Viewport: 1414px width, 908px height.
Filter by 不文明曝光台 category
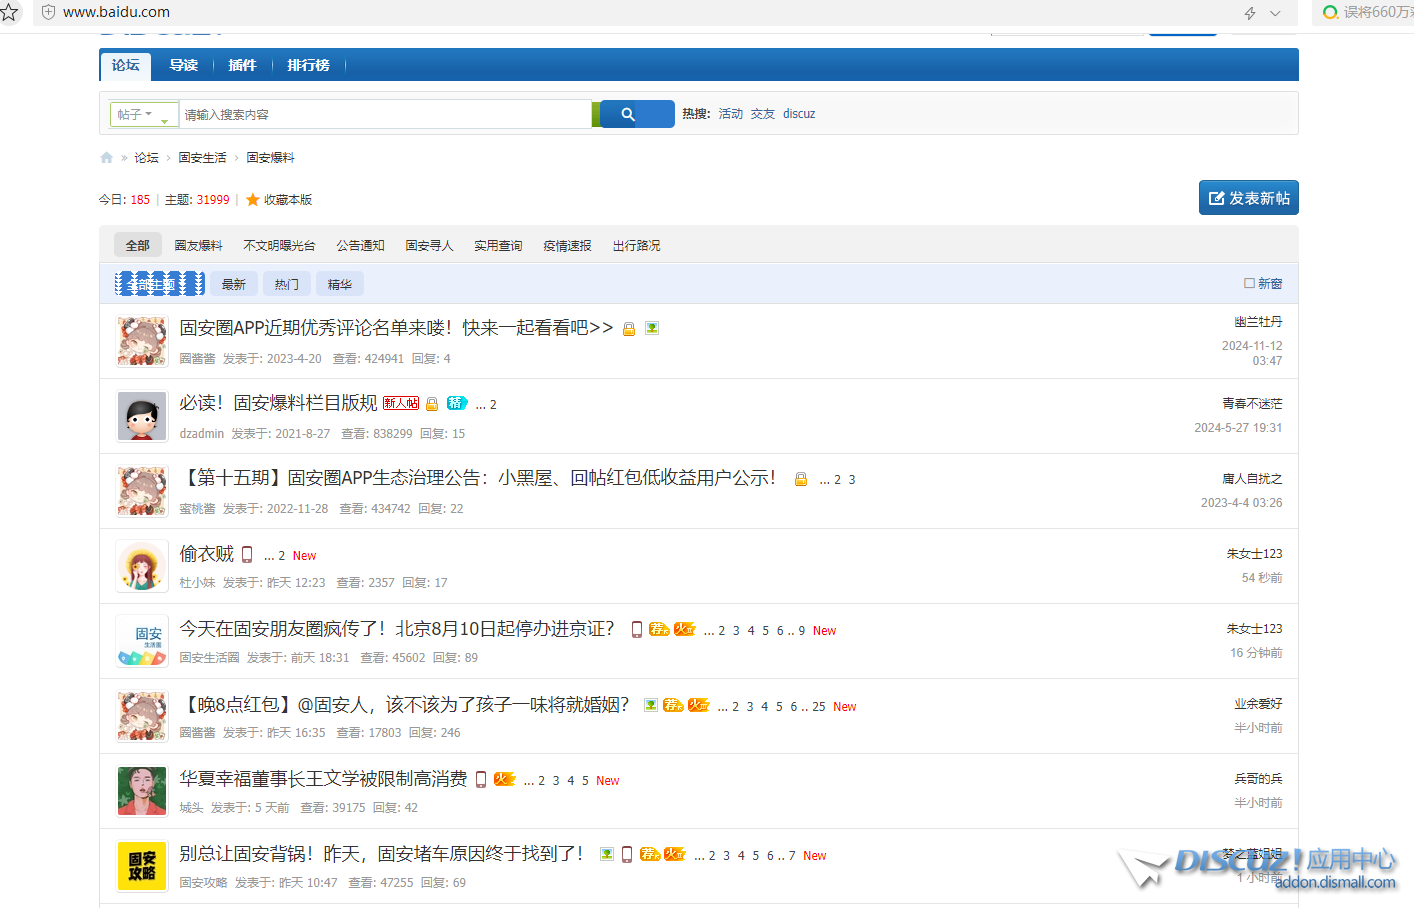[279, 246]
